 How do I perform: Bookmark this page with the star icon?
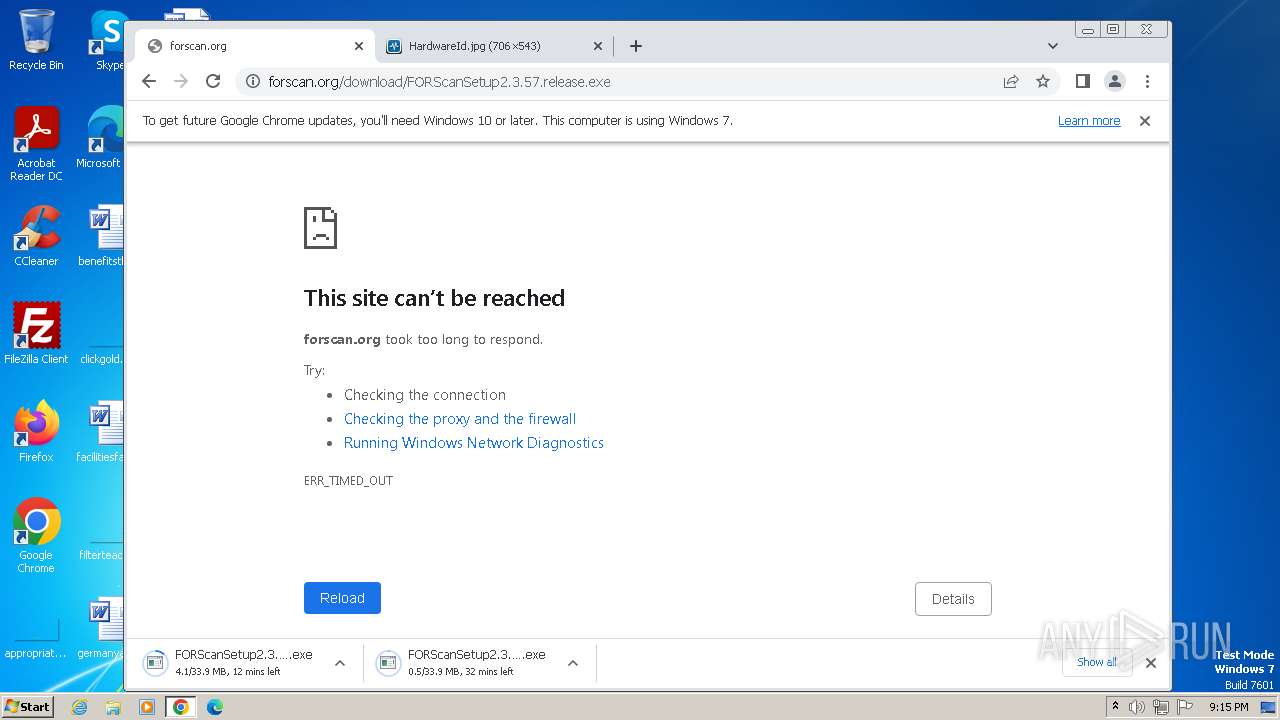click(1043, 81)
